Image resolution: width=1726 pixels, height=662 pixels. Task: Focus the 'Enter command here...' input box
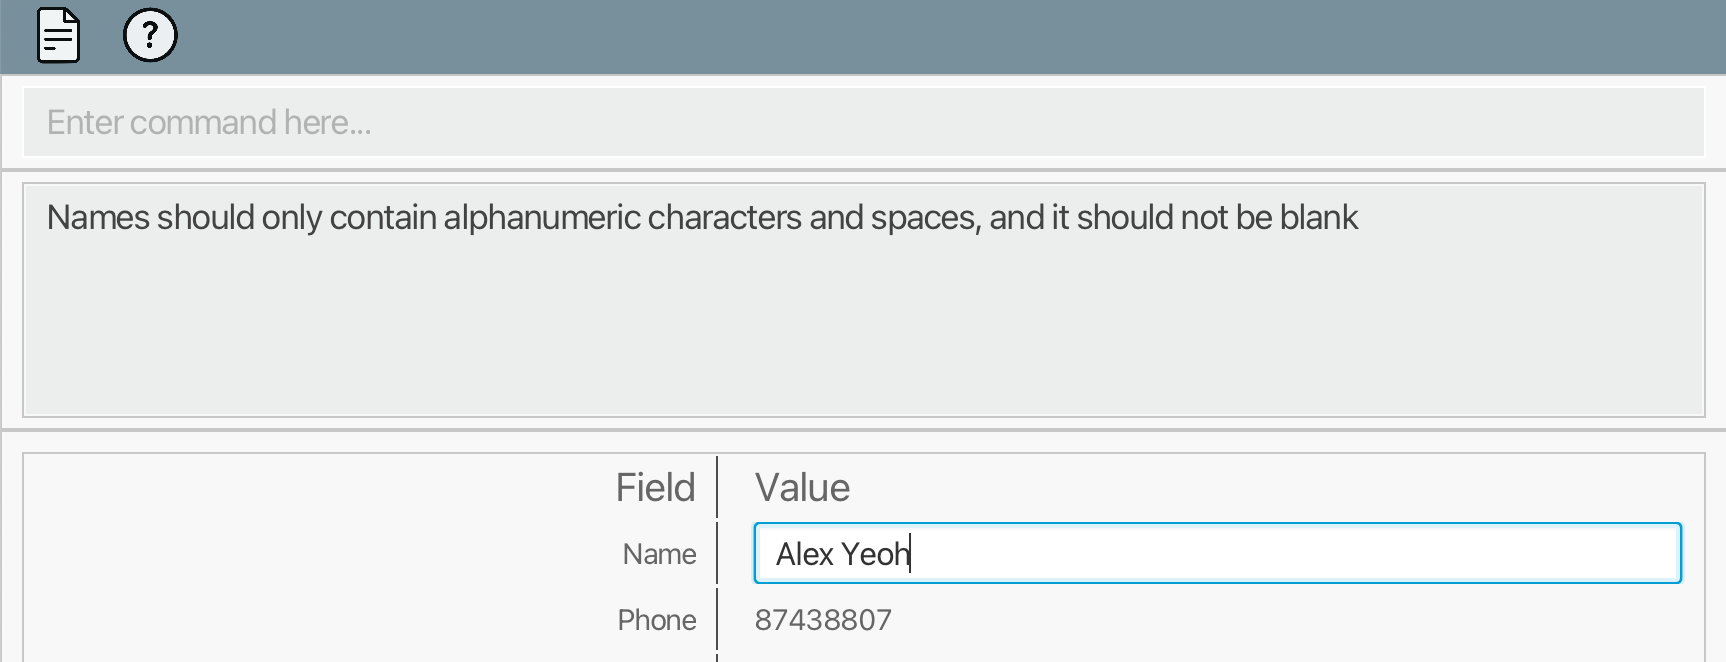[x=862, y=122]
